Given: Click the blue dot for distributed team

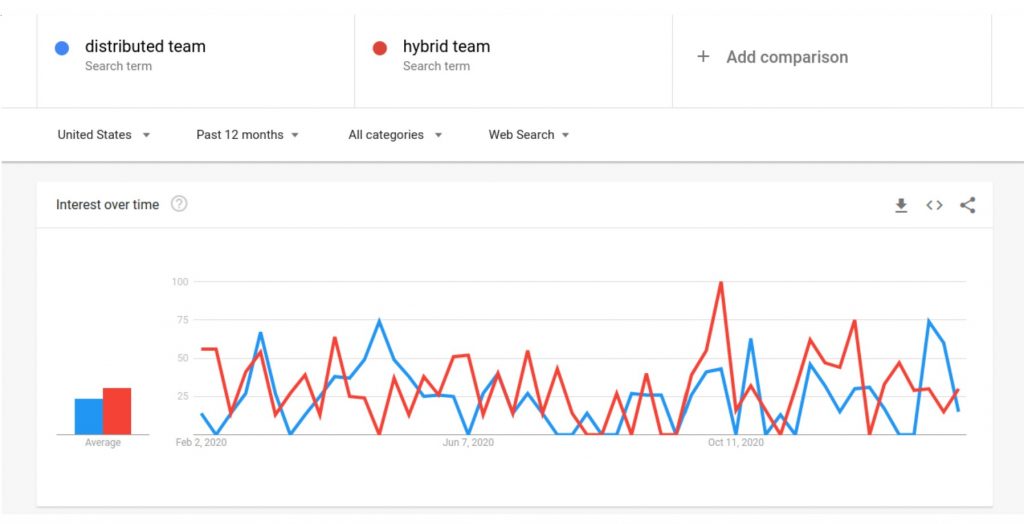Looking at the screenshot, I should [x=62, y=48].
